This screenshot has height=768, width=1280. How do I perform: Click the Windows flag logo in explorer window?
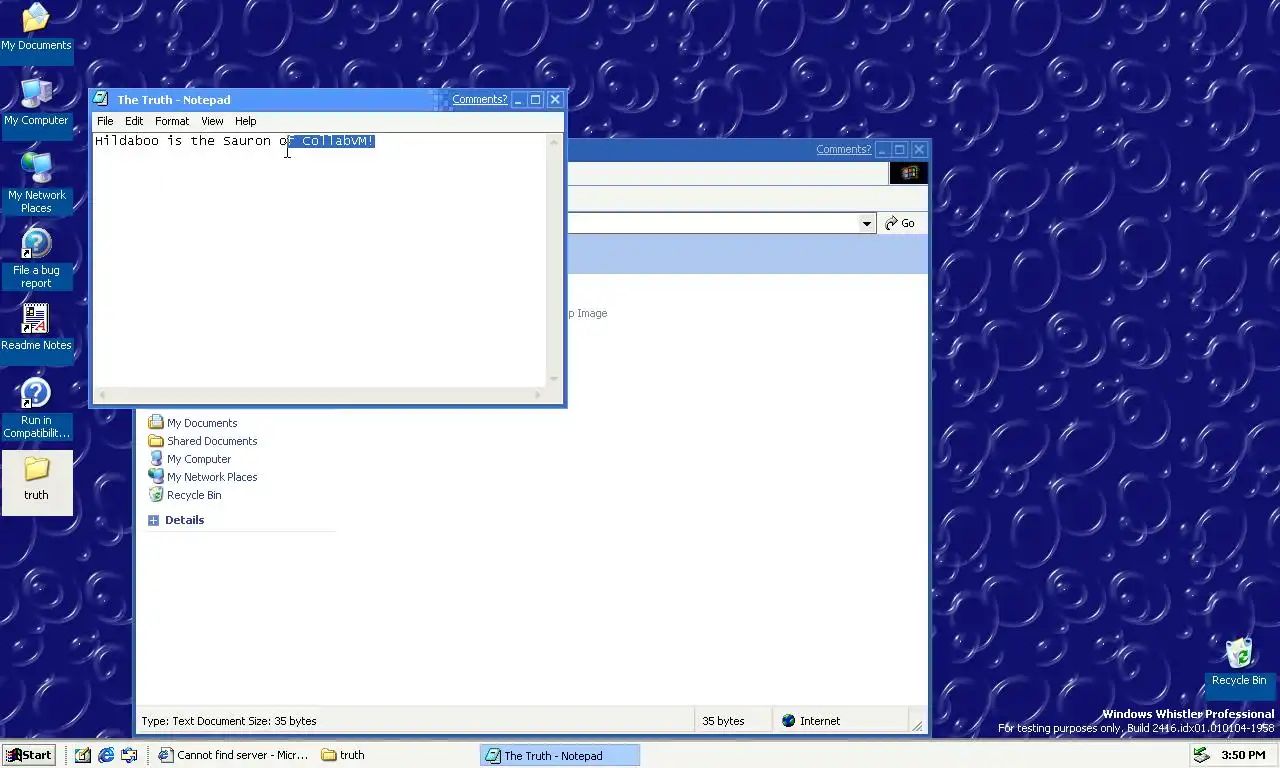[909, 173]
